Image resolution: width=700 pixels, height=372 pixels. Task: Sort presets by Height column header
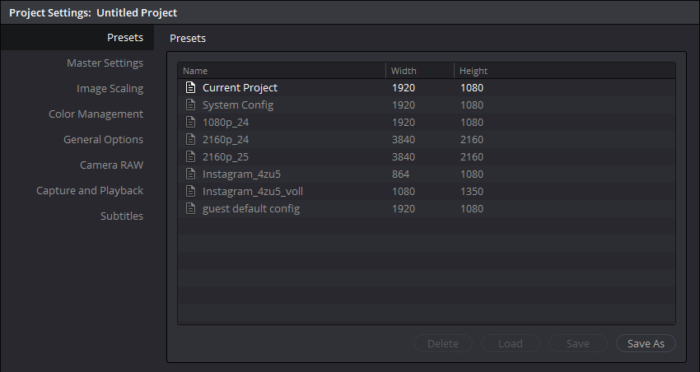(565, 71)
